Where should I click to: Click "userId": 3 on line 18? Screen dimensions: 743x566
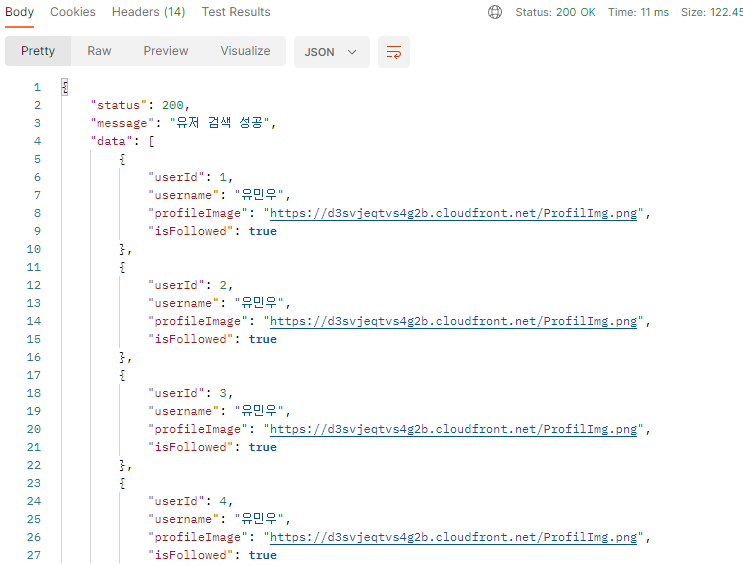pos(189,393)
